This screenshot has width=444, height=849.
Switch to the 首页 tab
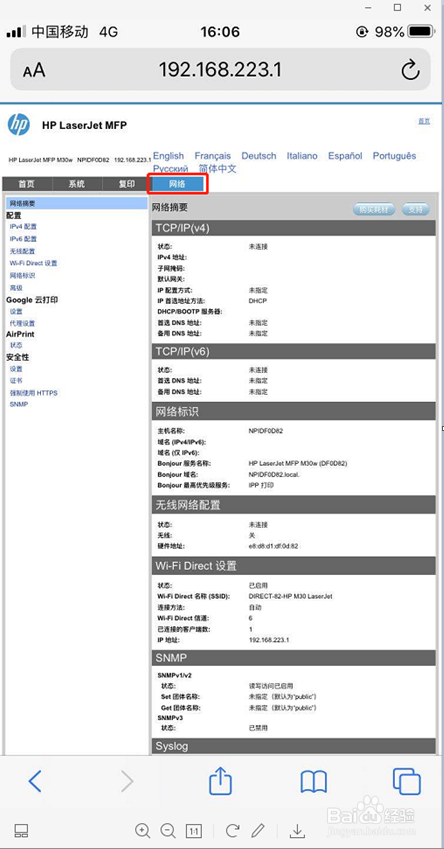27,184
